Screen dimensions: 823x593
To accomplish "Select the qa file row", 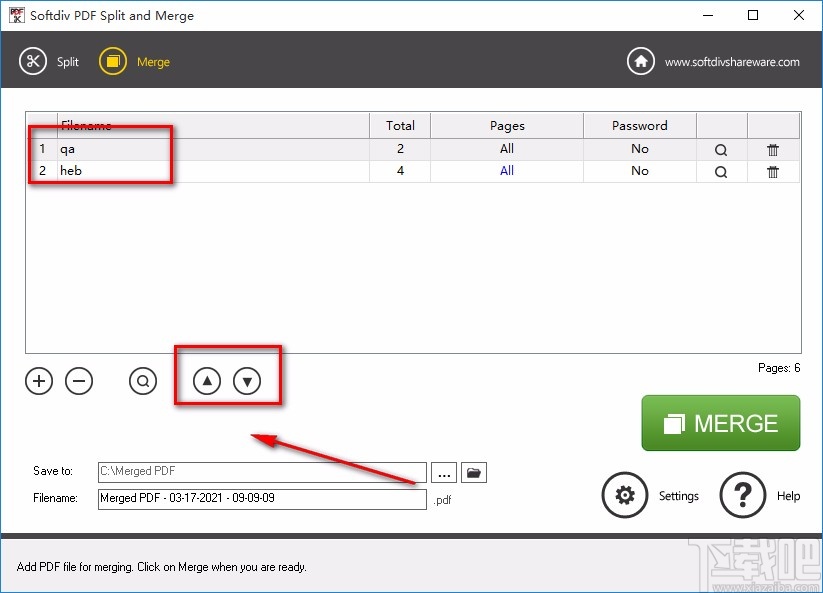I will [x=413, y=150].
